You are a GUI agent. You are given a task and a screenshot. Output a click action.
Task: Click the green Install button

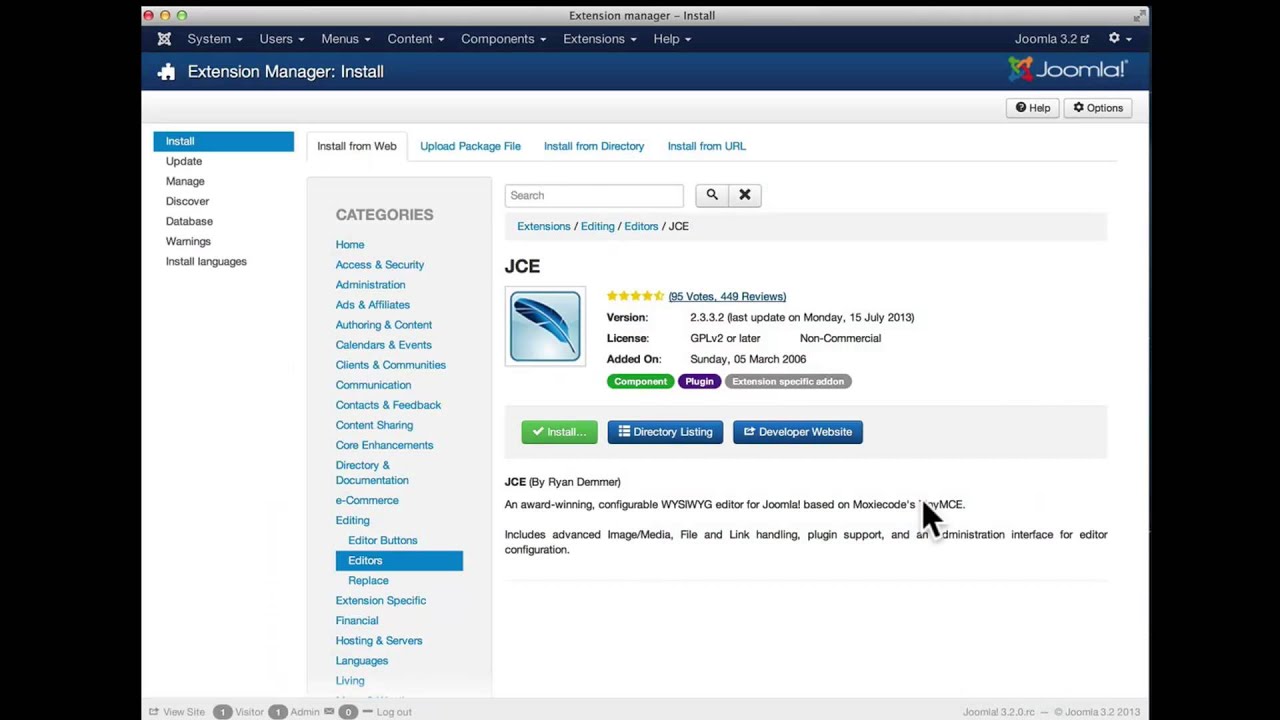(x=559, y=432)
